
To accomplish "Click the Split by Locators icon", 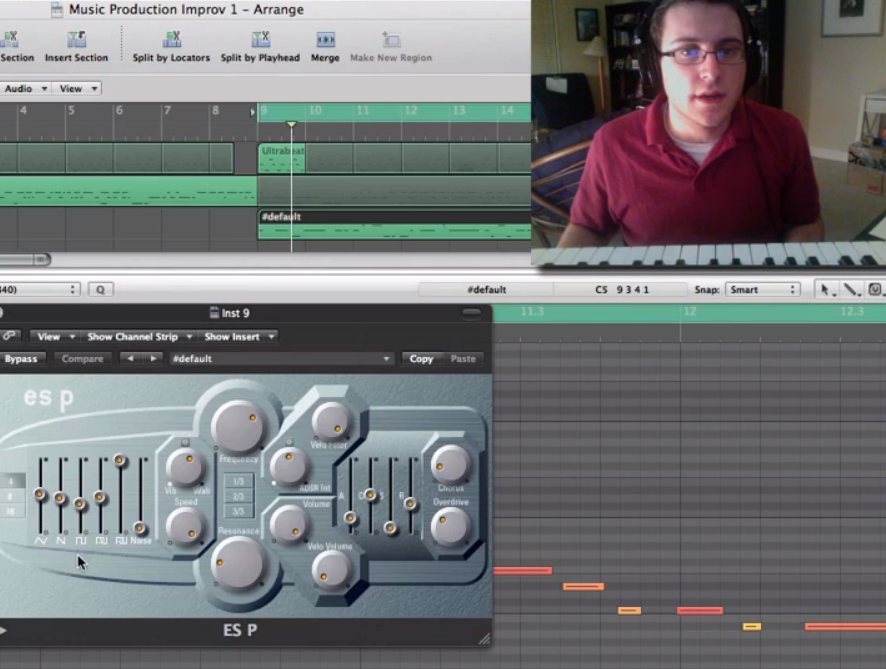I will [171, 40].
